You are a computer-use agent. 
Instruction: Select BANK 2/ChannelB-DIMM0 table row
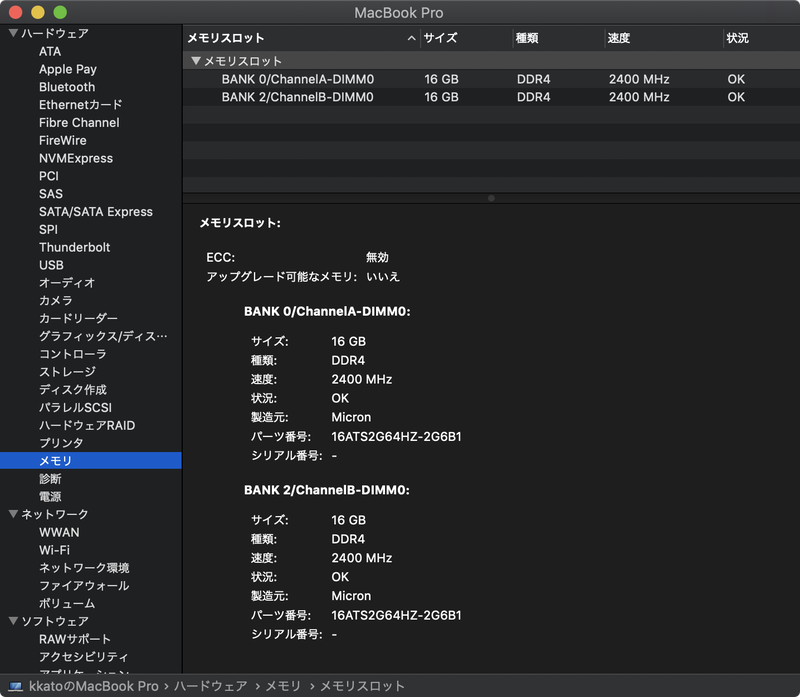tap(491, 97)
